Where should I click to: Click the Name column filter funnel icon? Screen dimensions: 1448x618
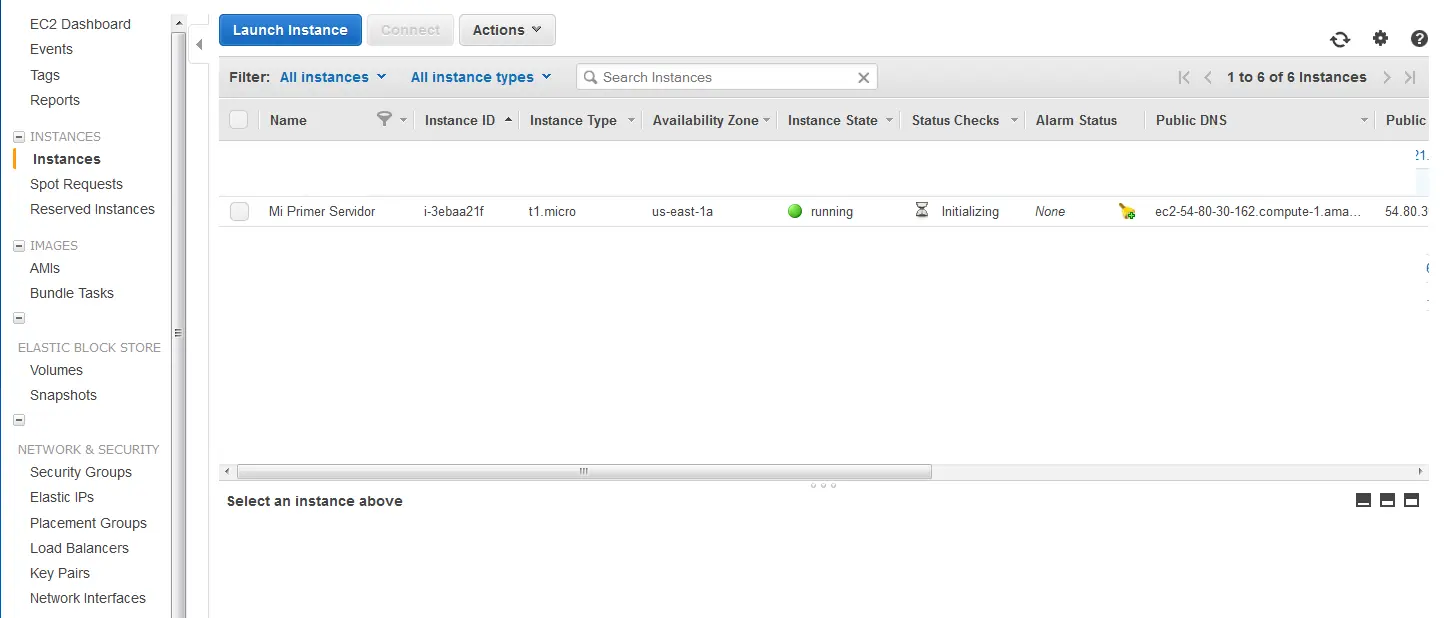(384, 119)
